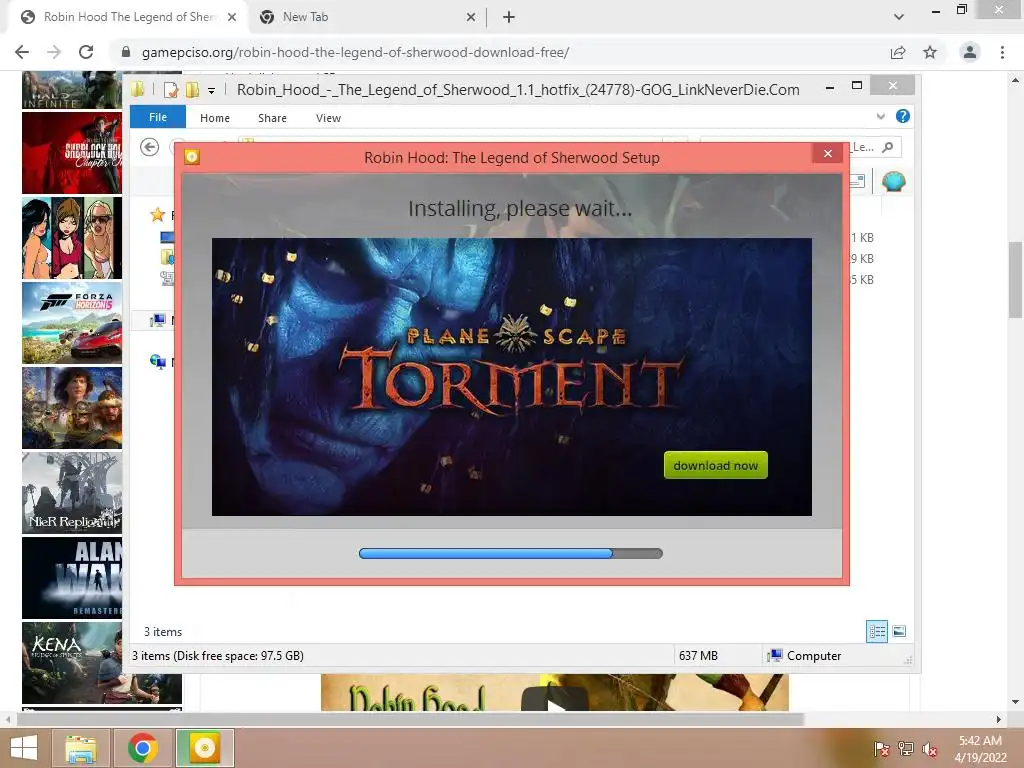The width and height of the screenshot is (1024, 768).
Task: Open the Kena game thumbnail
Action: tap(72, 662)
